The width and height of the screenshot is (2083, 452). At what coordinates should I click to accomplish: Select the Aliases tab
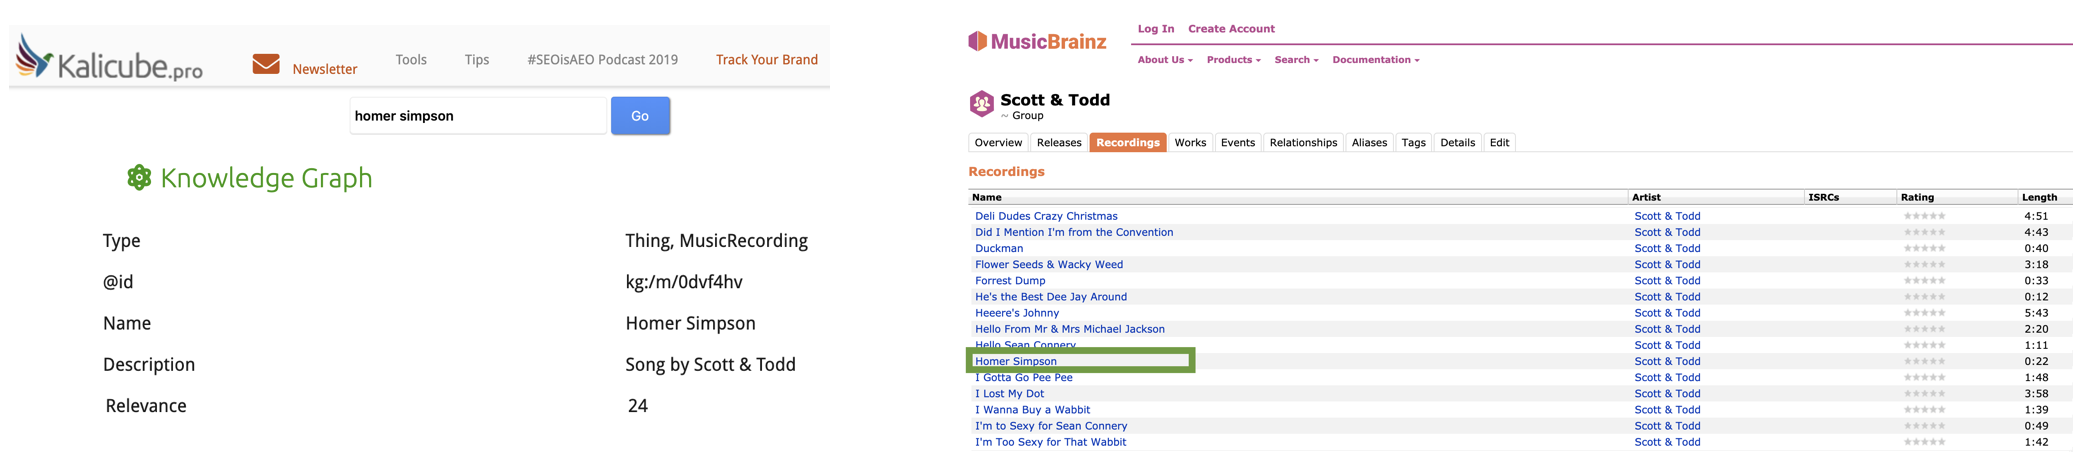click(x=1369, y=143)
